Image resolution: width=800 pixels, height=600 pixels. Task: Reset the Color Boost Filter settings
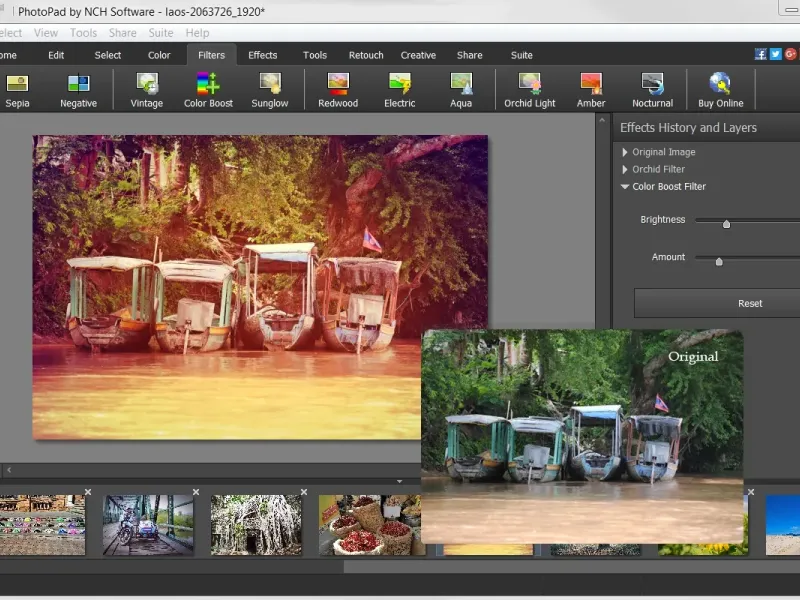coord(717,303)
